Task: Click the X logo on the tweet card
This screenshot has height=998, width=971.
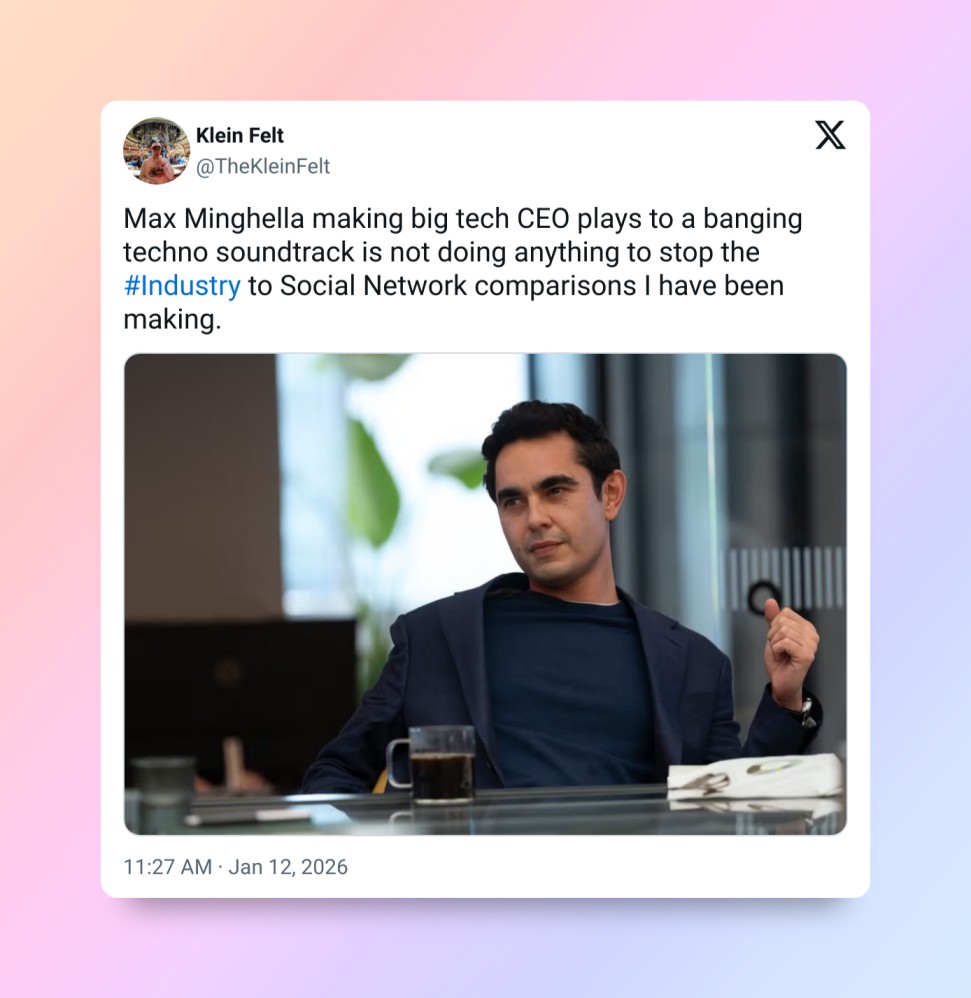Action: pos(830,135)
